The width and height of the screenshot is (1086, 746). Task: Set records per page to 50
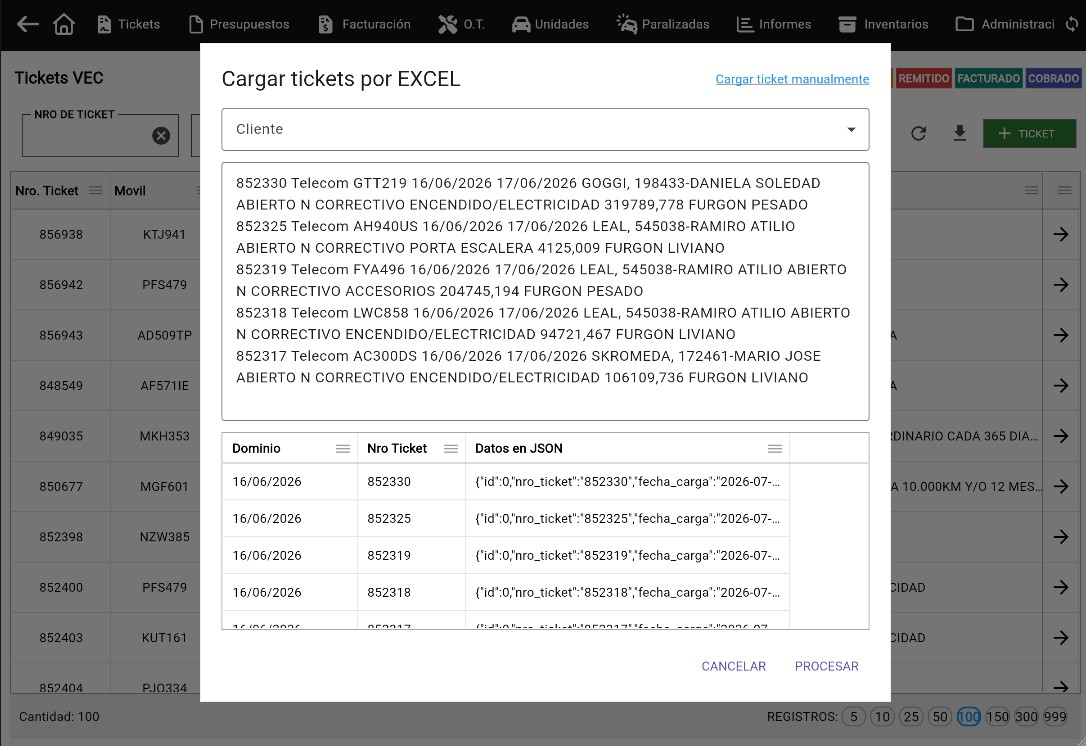tap(940, 717)
